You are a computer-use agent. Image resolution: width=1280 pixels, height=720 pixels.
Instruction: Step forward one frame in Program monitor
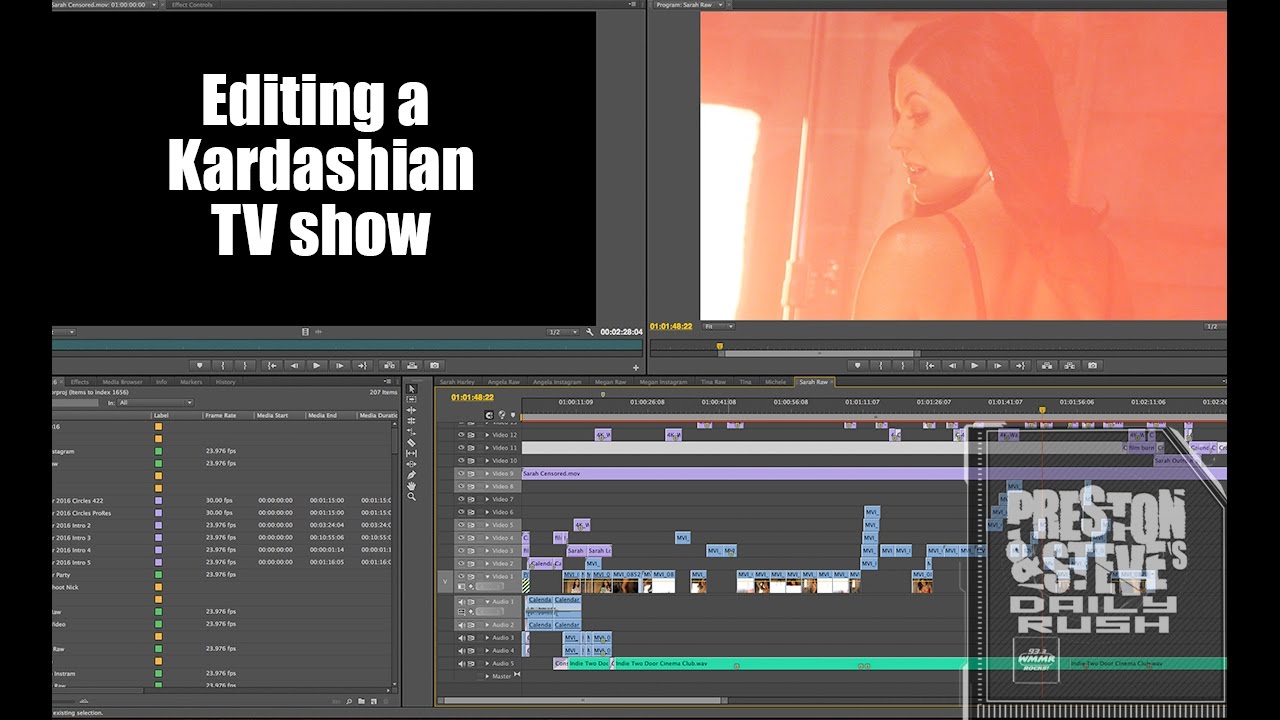pyautogui.click(x=998, y=366)
